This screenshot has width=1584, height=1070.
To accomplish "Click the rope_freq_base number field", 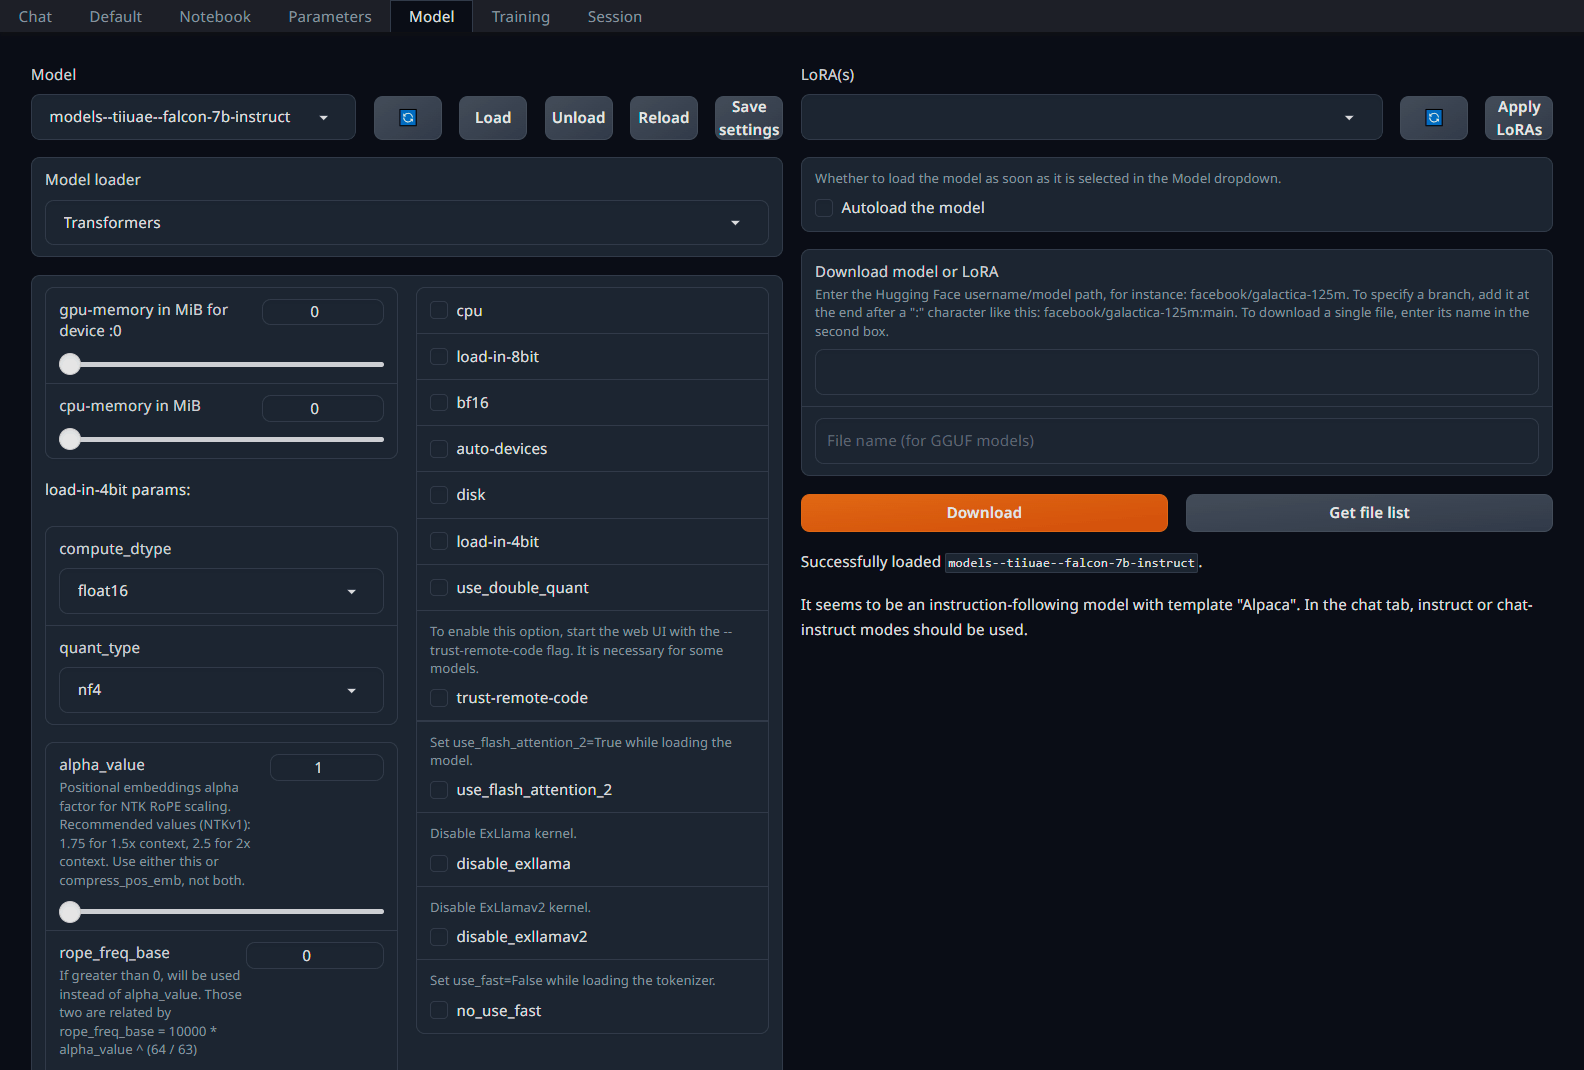I will coord(315,955).
